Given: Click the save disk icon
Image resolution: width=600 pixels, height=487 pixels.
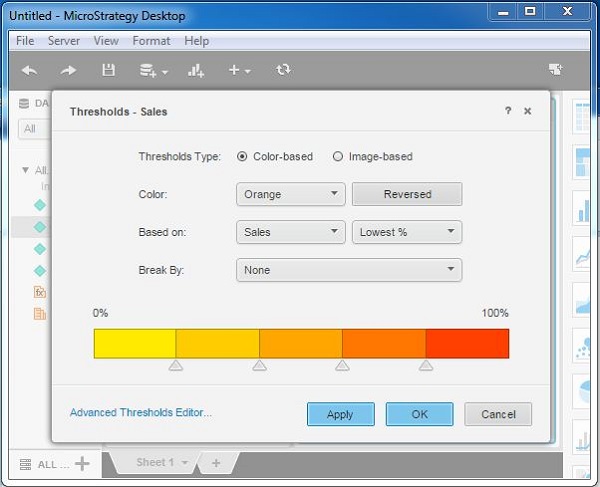Looking at the screenshot, I should [x=108, y=70].
